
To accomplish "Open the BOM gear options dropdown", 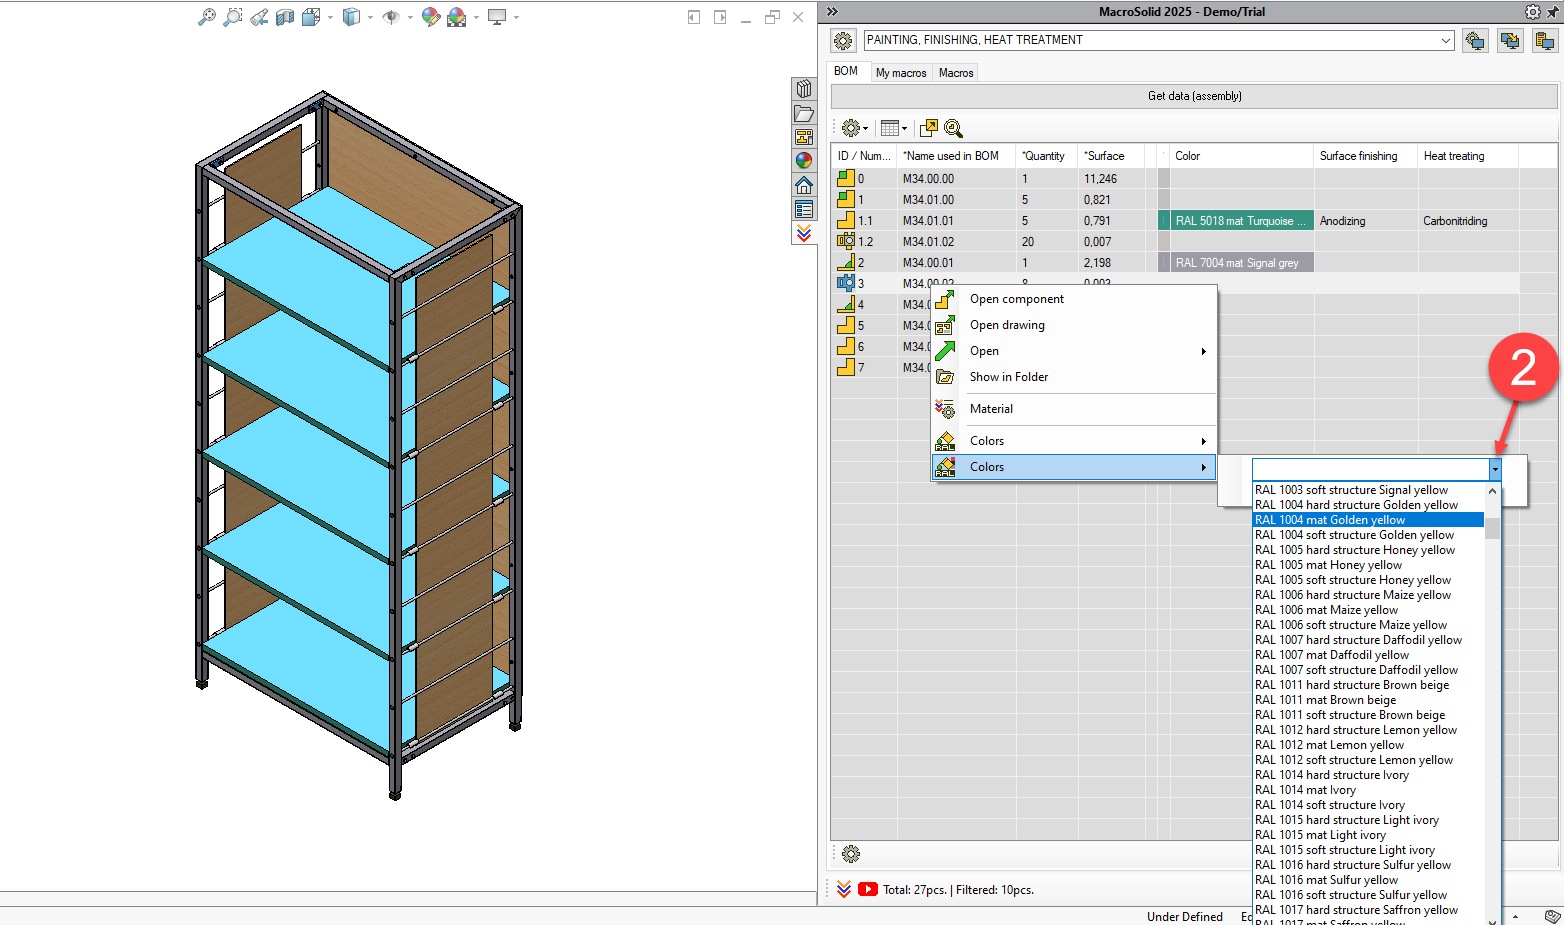I will click(855, 128).
